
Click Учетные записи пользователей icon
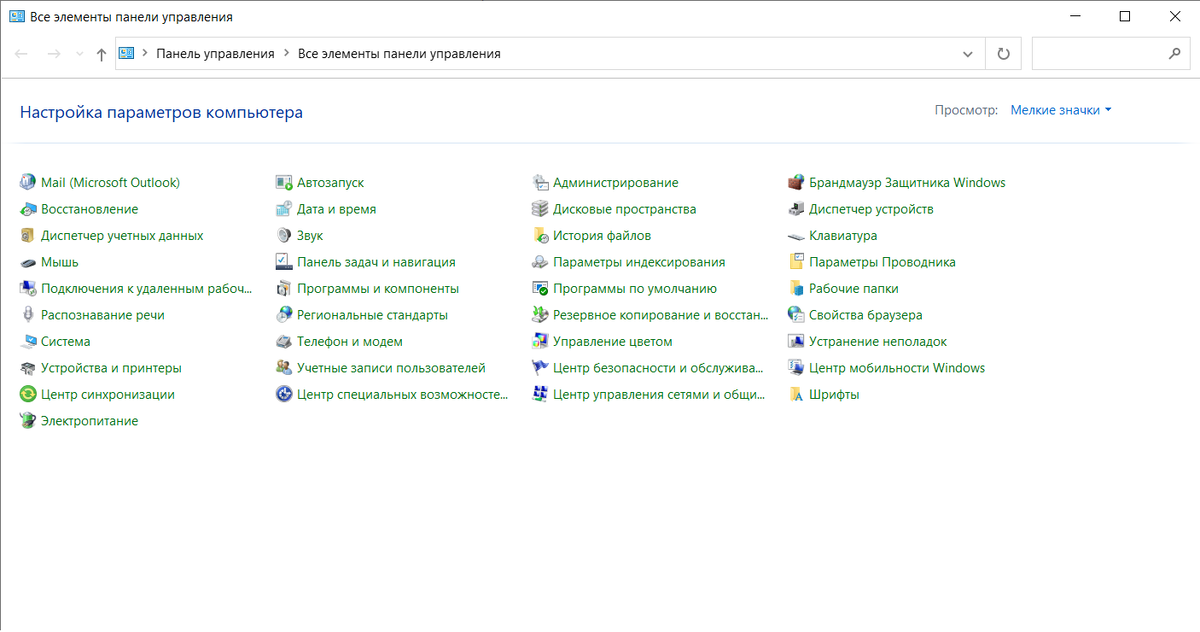pos(283,368)
